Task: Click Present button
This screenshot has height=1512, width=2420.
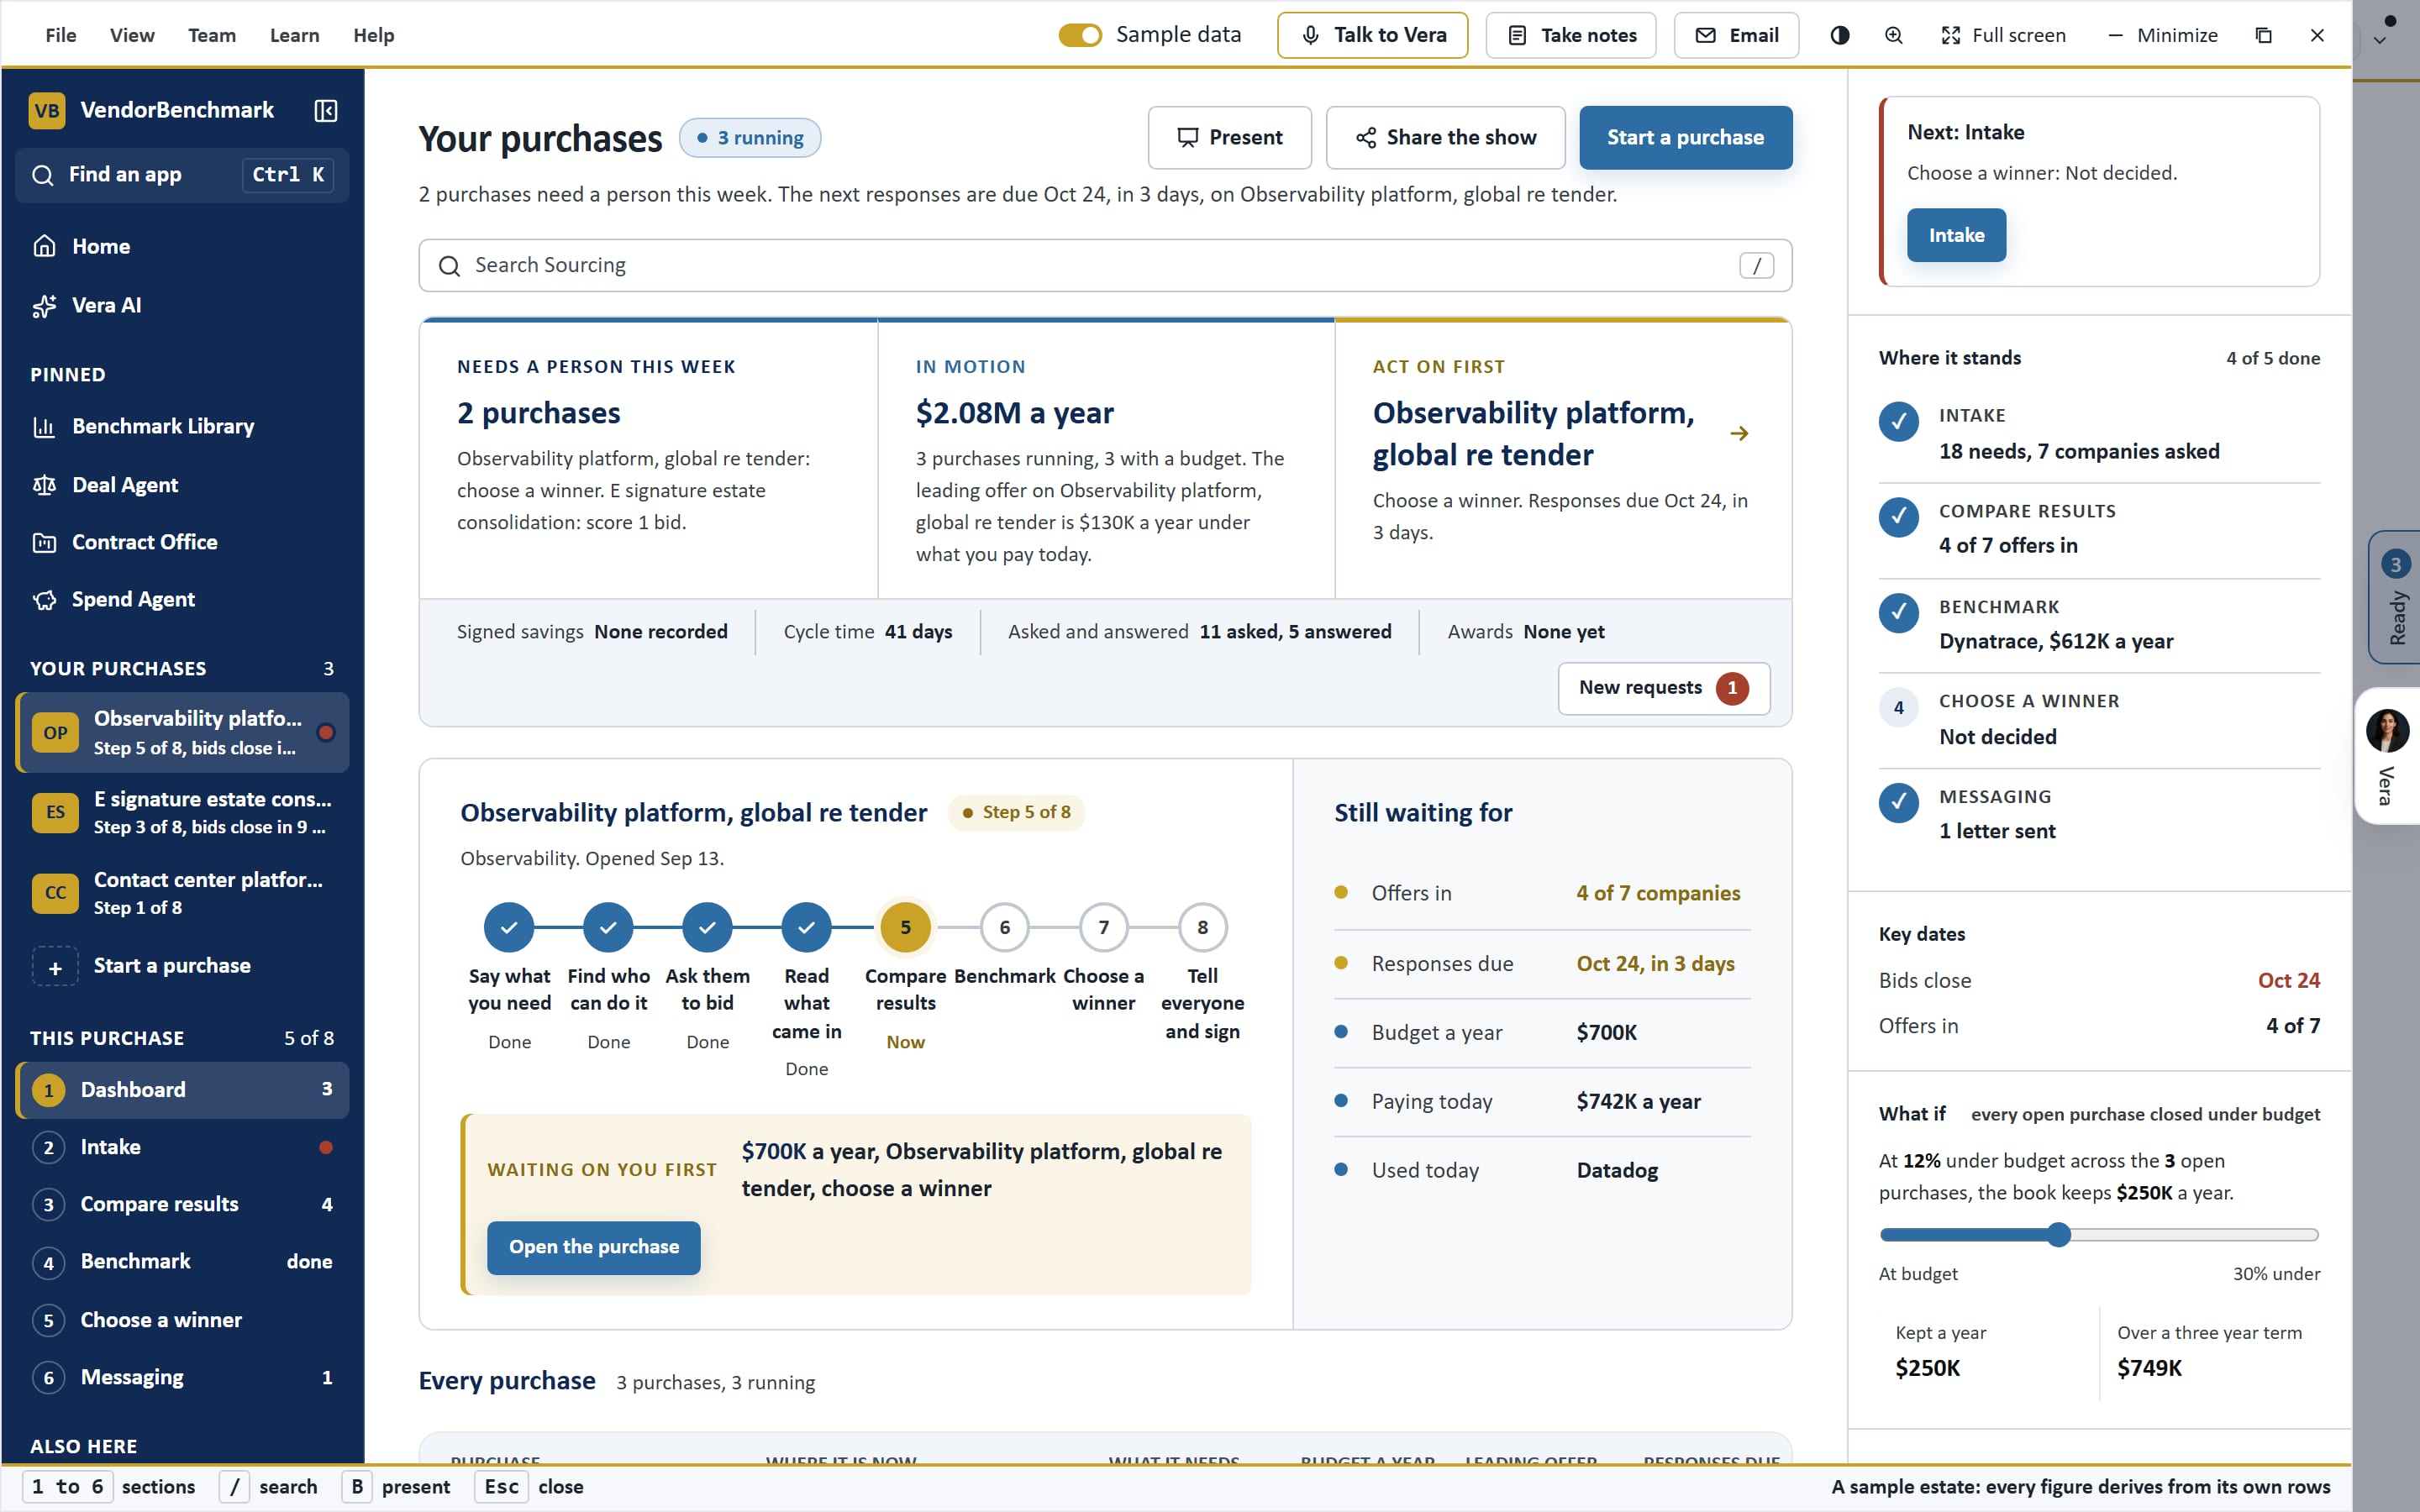Action: (x=1229, y=137)
